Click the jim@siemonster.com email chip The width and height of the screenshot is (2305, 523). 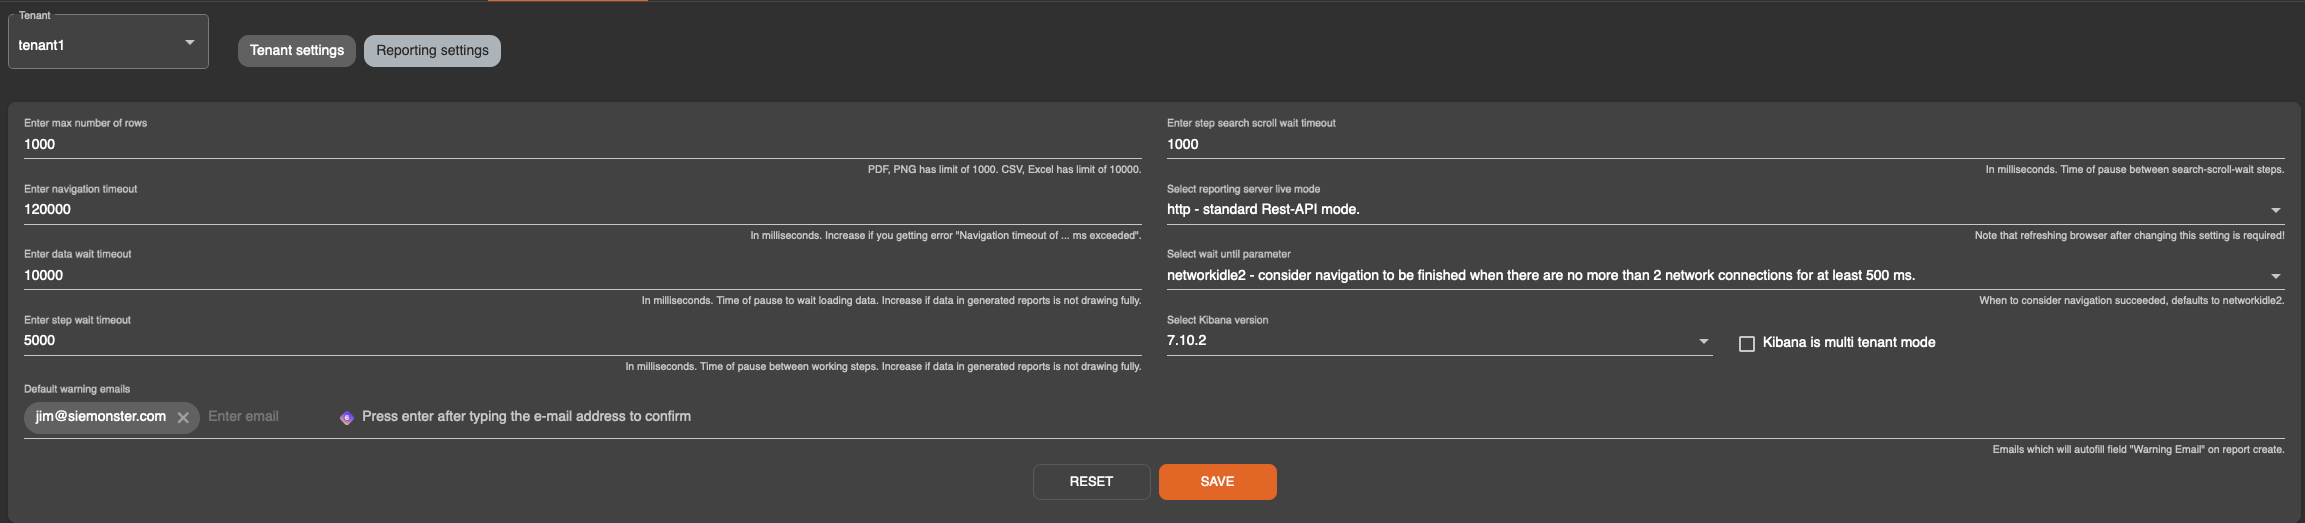pos(100,417)
